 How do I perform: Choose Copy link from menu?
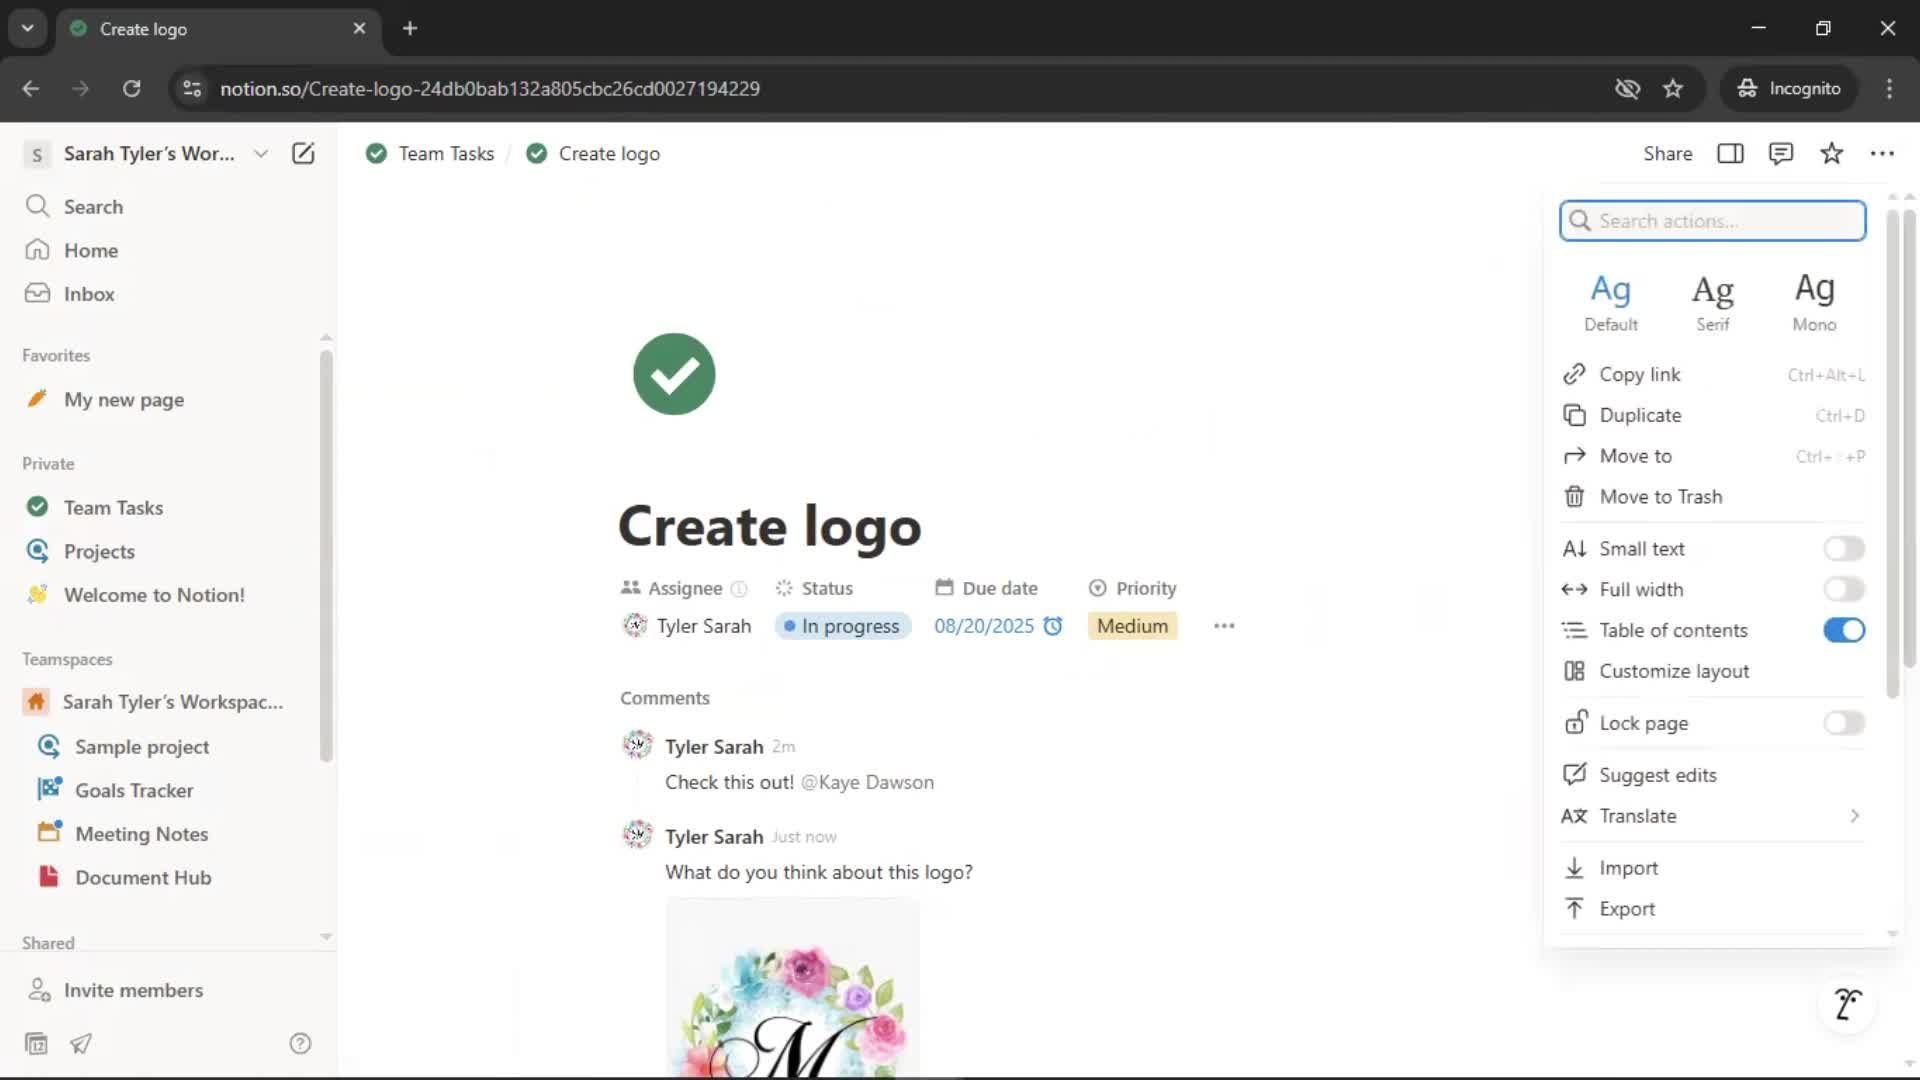pyautogui.click(x=1713, y=374)
